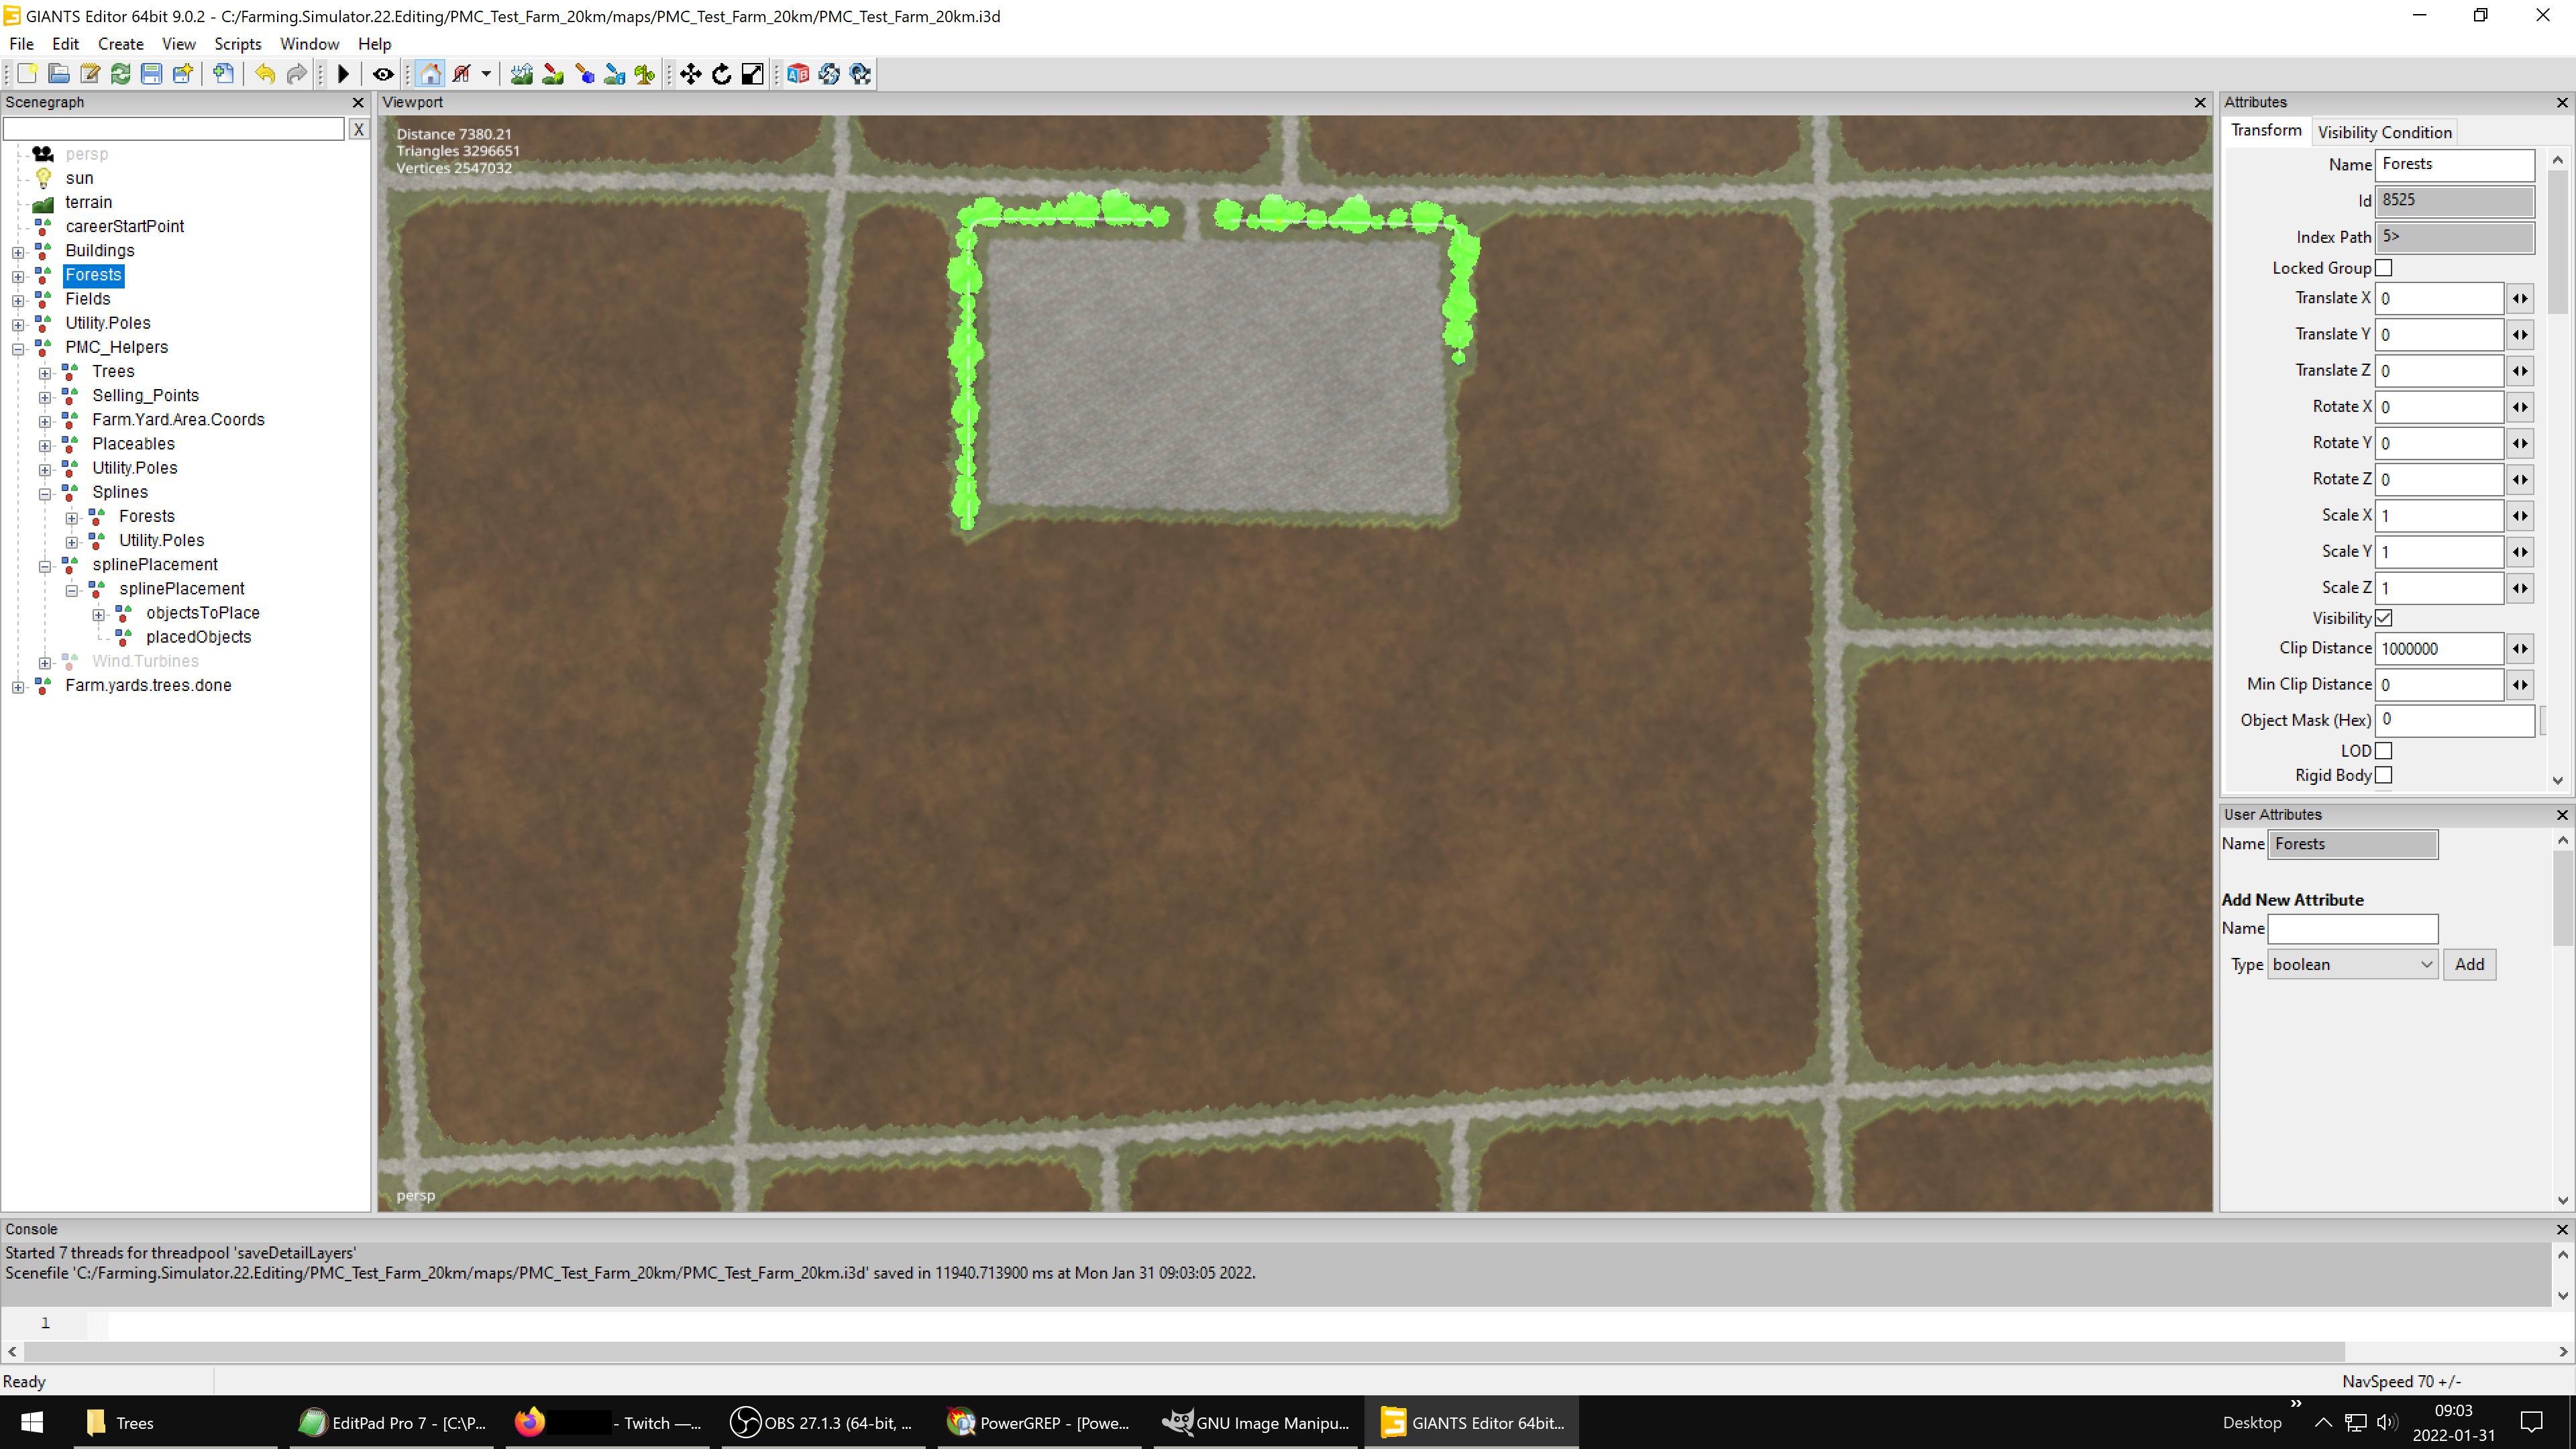Open the Scripts menu
Screen dimensions: 2576x1449
(238, 44)
